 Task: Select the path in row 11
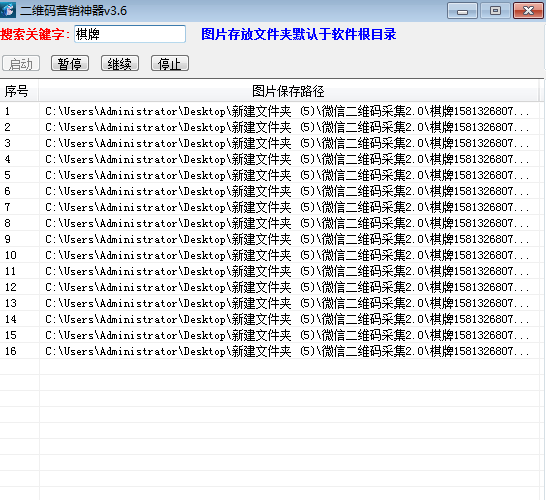coord(287,271)
